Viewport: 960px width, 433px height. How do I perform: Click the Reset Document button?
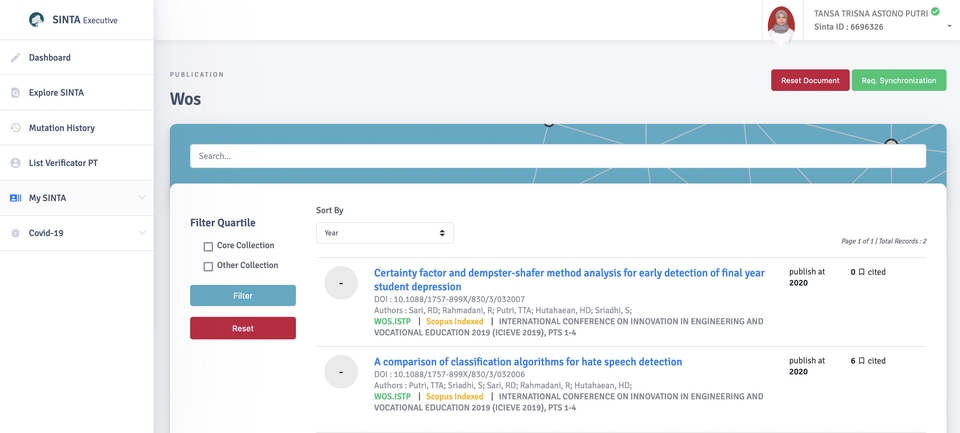pyautogui.click(x=810, y=80)
